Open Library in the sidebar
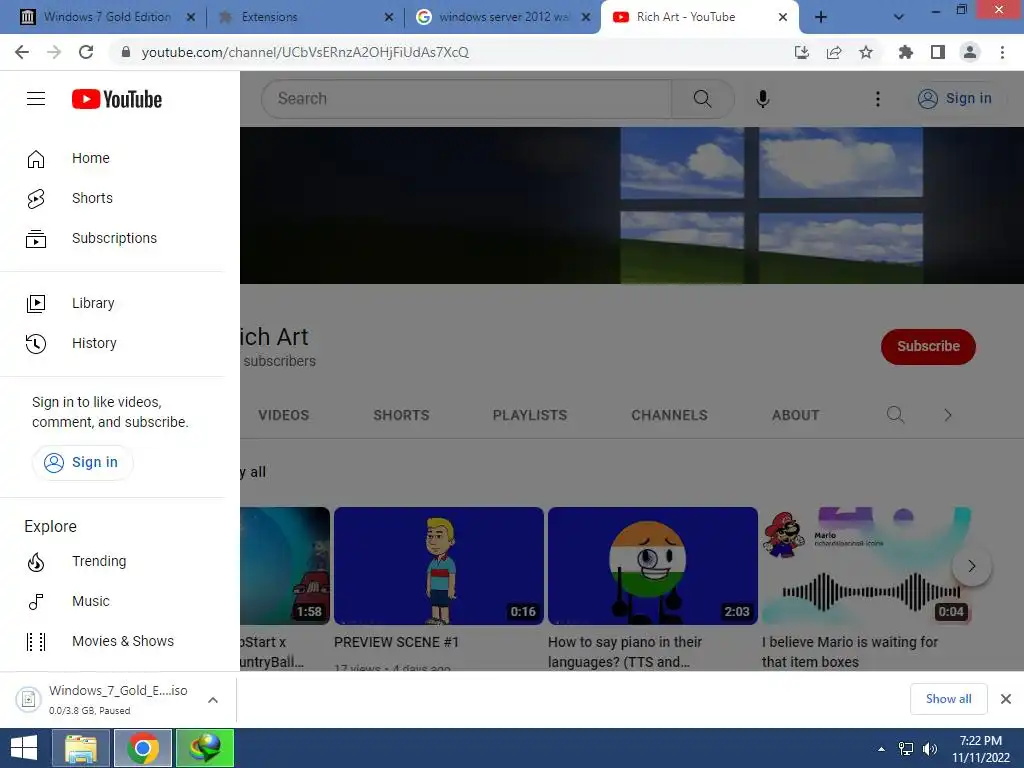 [112, 303]
